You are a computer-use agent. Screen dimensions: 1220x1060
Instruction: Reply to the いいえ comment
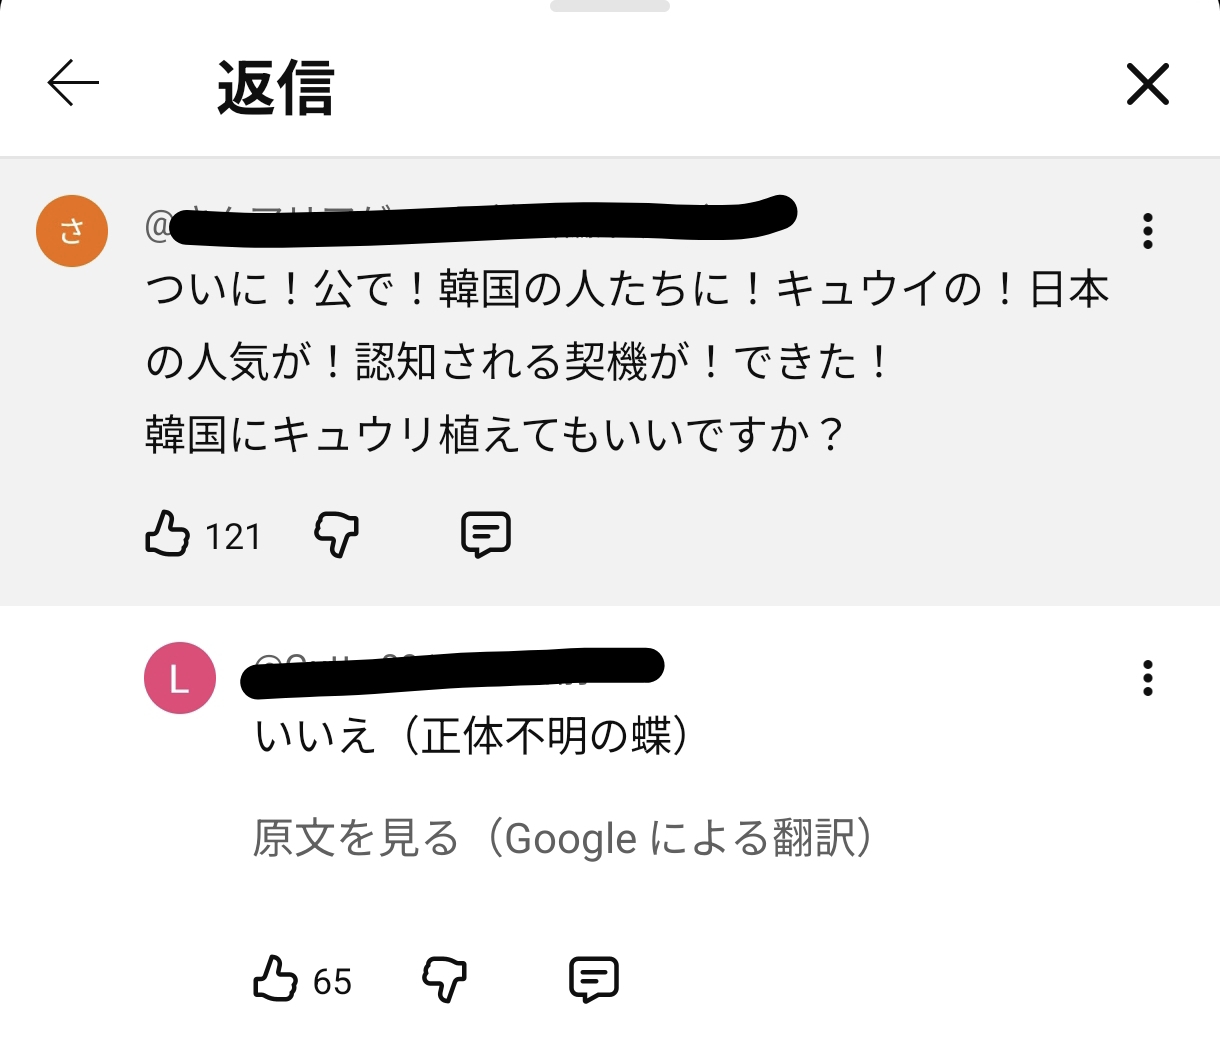[x=594, y=979]
